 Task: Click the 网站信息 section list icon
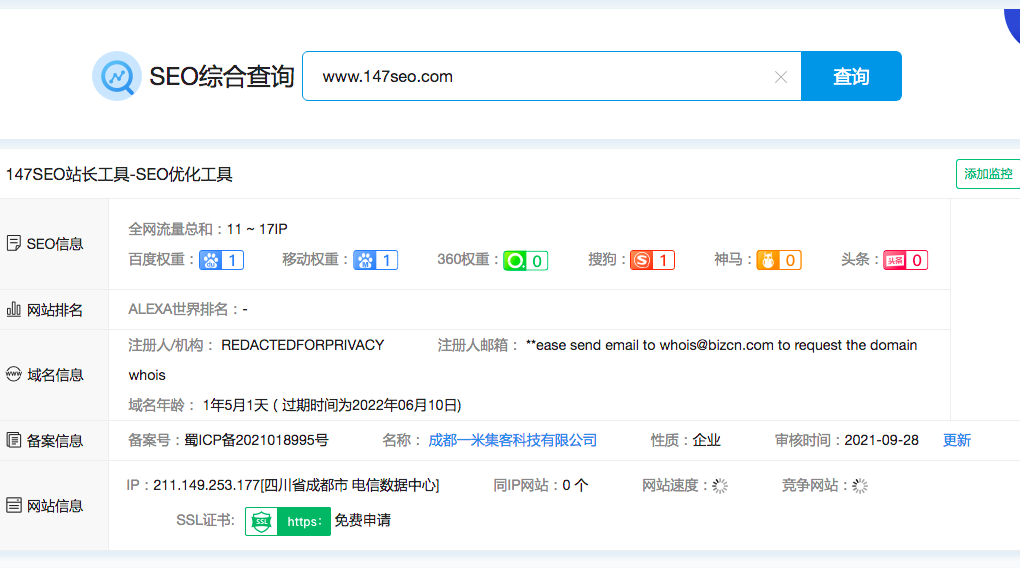[x=14, y=505]
